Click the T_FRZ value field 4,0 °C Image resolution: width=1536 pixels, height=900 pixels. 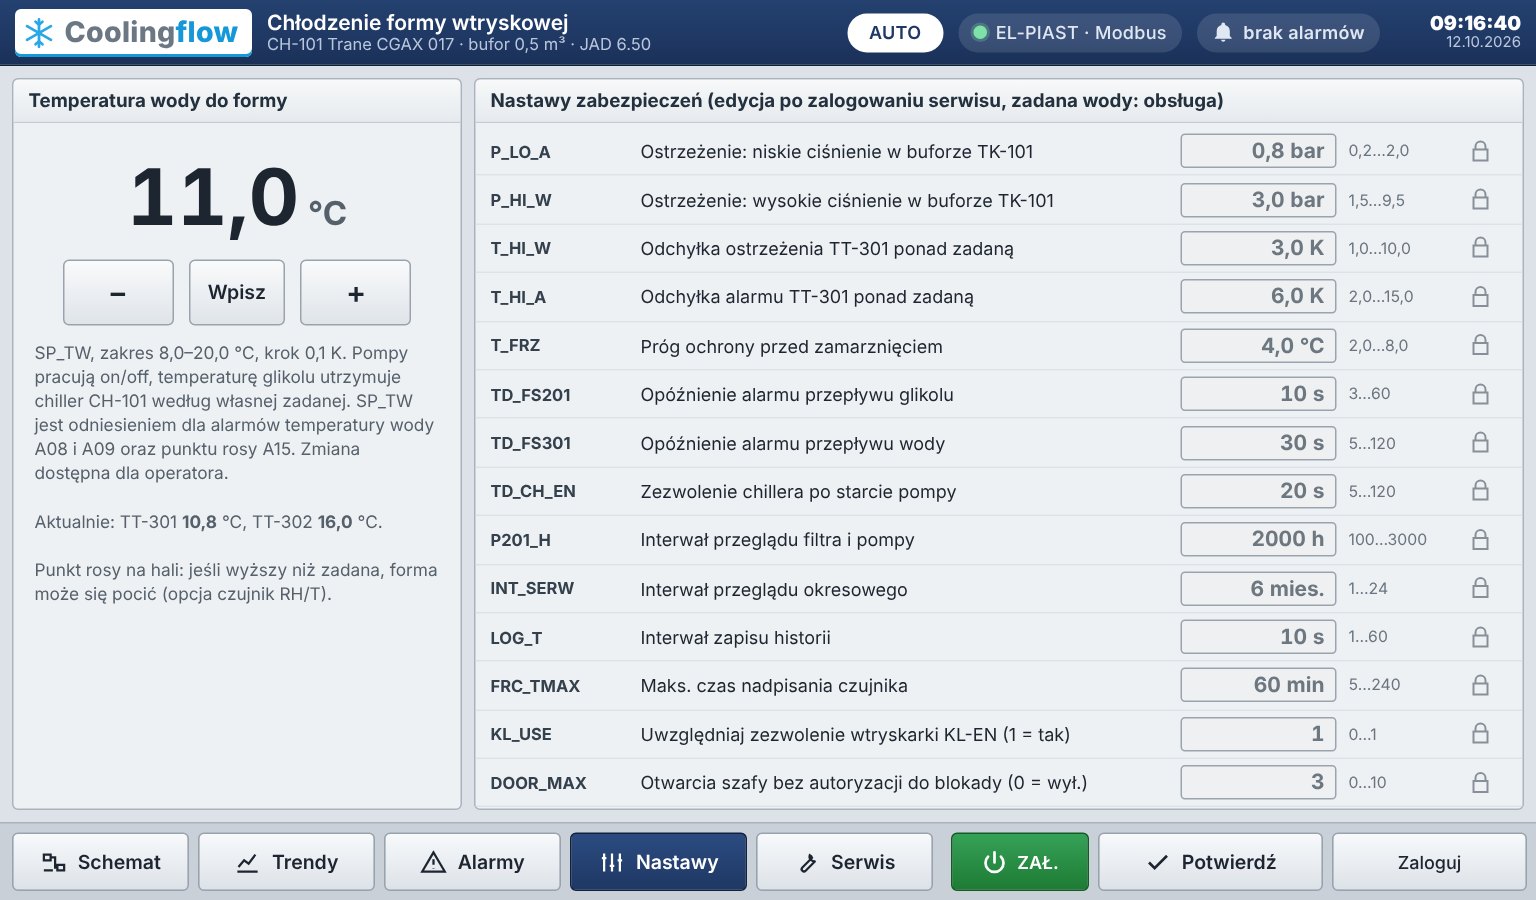click(1258, 345)
